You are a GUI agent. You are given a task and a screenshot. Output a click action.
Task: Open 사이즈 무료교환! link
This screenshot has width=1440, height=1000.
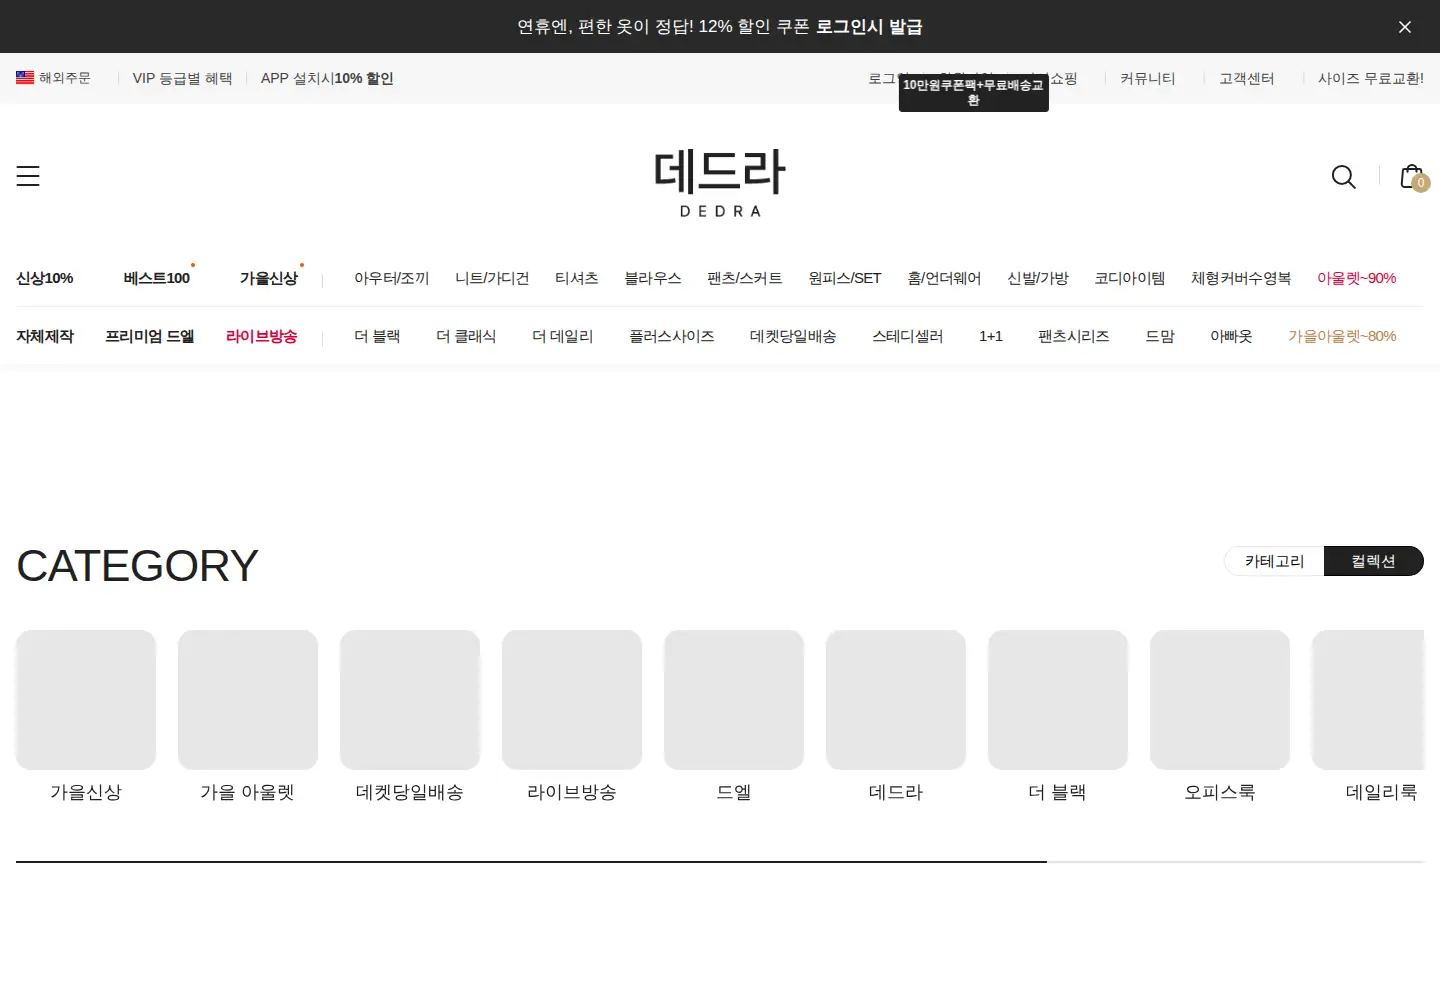pos(1370,78)
